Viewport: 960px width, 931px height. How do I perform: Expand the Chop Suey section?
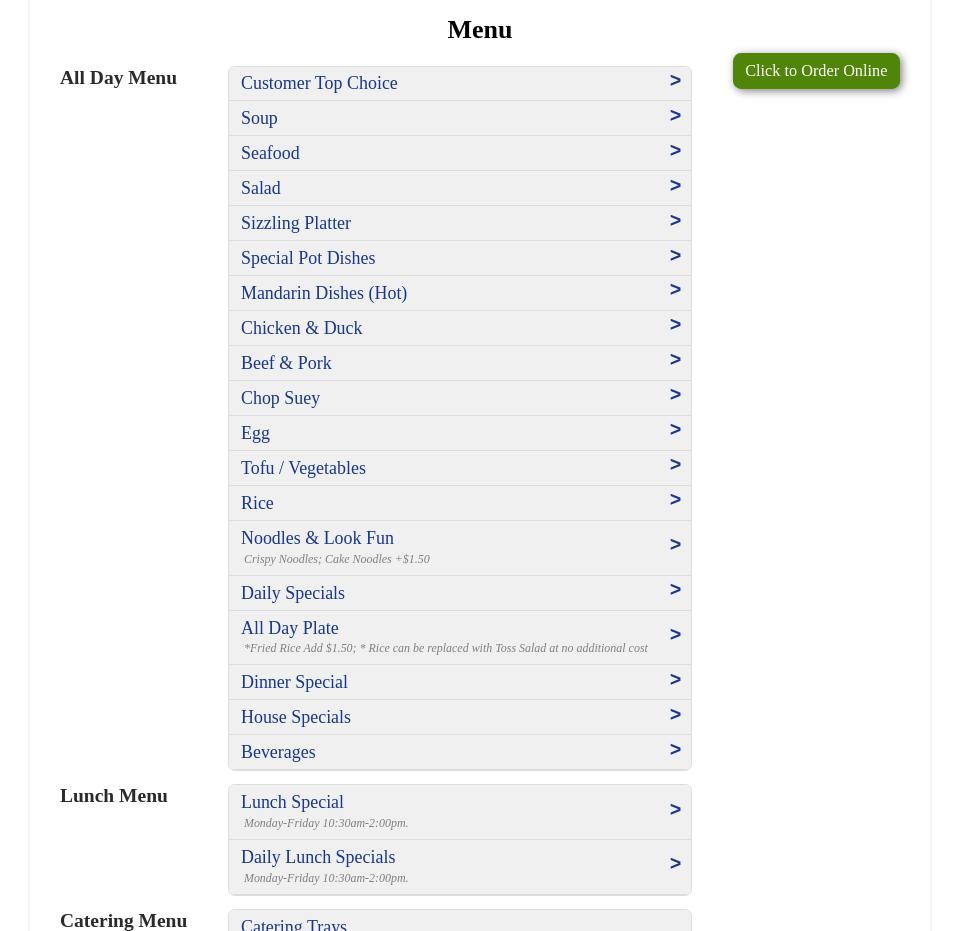tap(280, 398)
